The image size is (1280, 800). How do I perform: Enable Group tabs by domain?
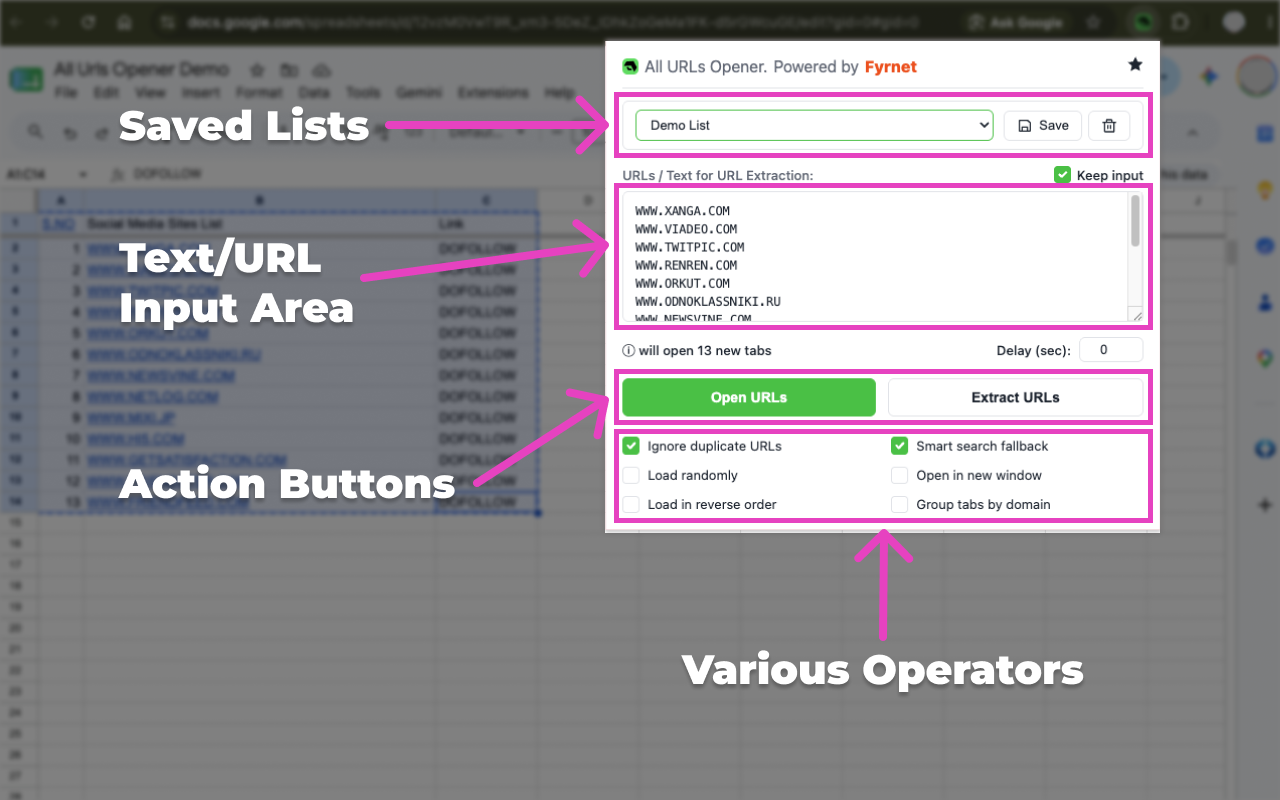coord(900,504)
